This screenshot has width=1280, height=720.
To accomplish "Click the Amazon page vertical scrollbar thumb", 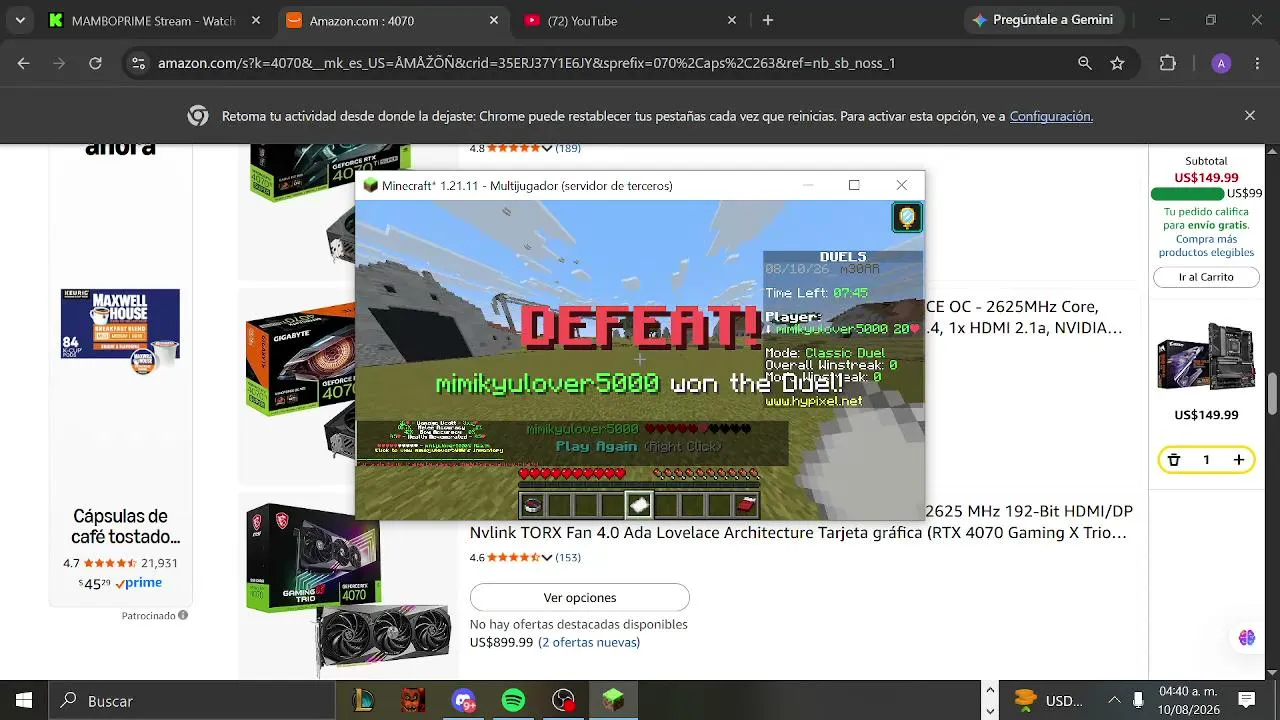I will click(x=1272, y=392).
